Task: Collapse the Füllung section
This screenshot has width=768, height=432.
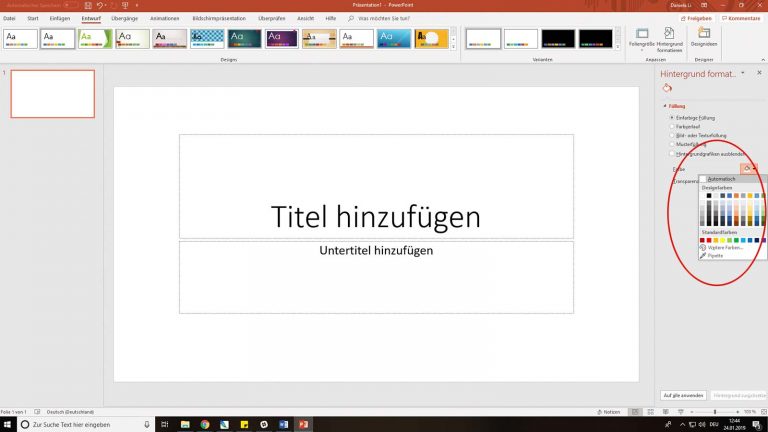Action: point(666,106)
